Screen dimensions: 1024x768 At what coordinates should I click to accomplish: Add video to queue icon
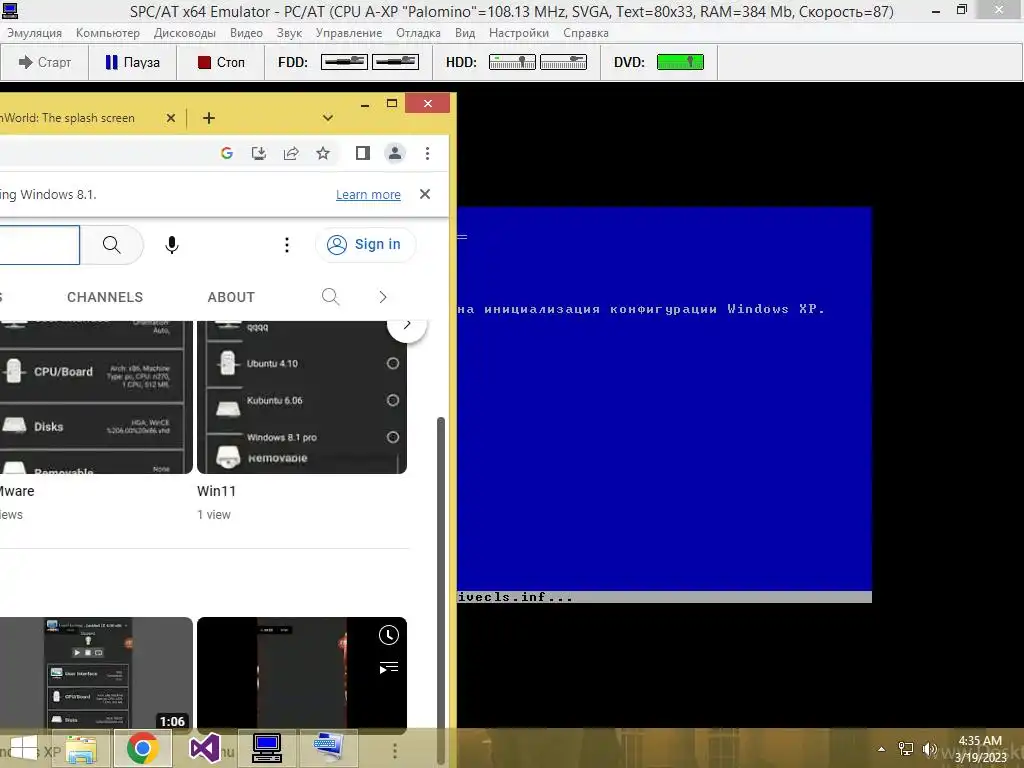(389, 667)
